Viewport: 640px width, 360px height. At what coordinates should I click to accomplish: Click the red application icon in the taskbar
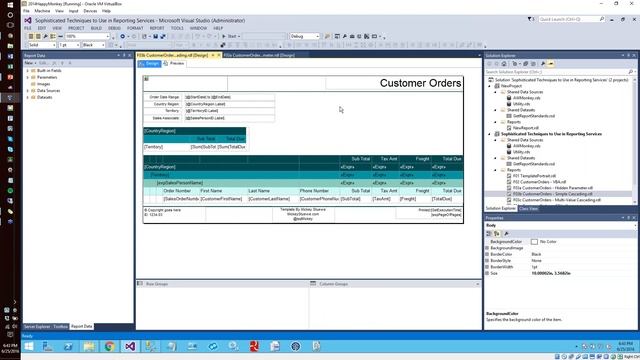pos(254,347)
